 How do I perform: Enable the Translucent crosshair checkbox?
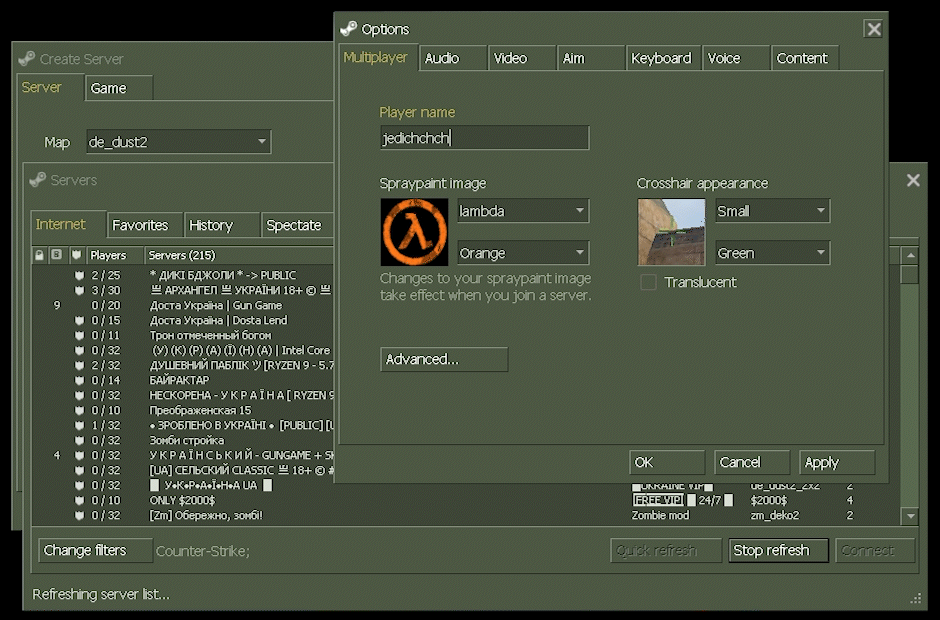point(648,282)
